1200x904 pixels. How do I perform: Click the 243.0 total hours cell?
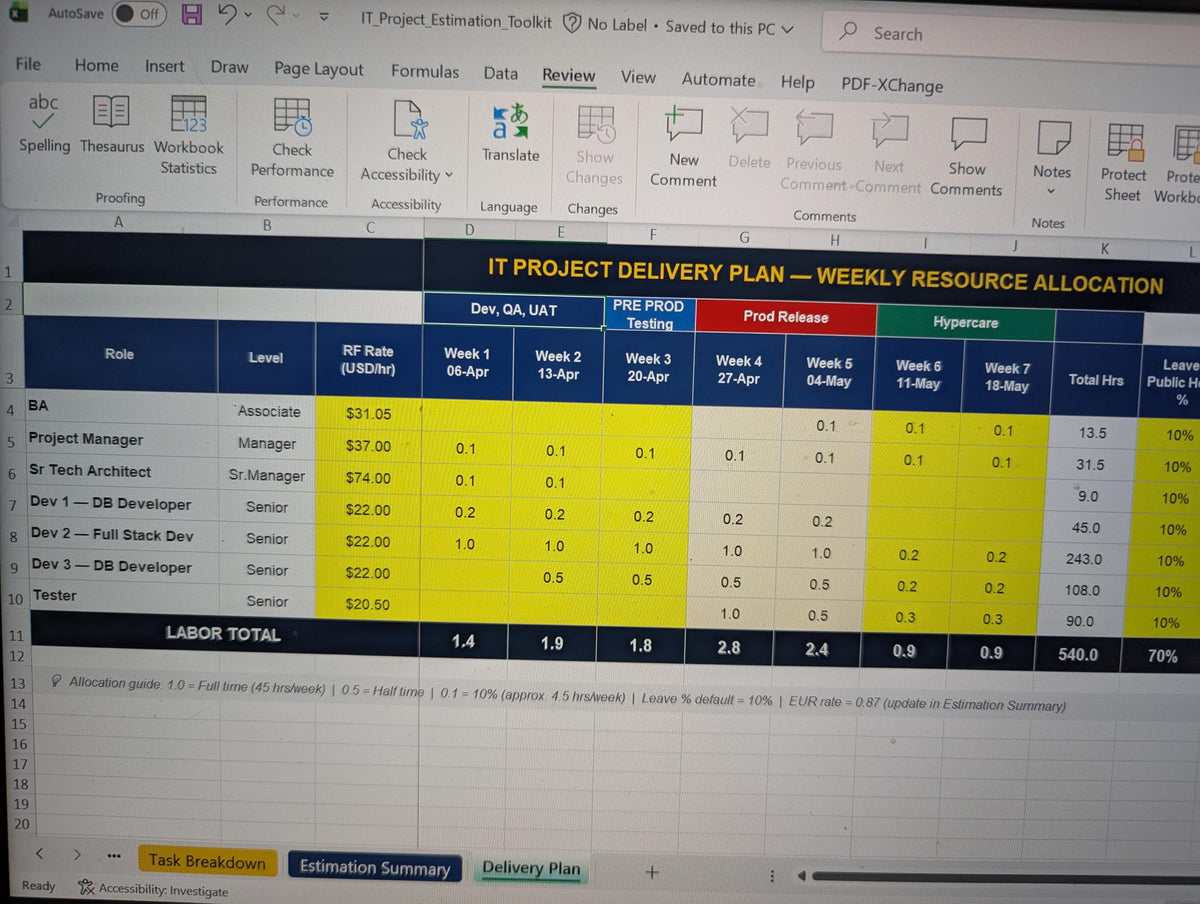tap(1084, 559)
